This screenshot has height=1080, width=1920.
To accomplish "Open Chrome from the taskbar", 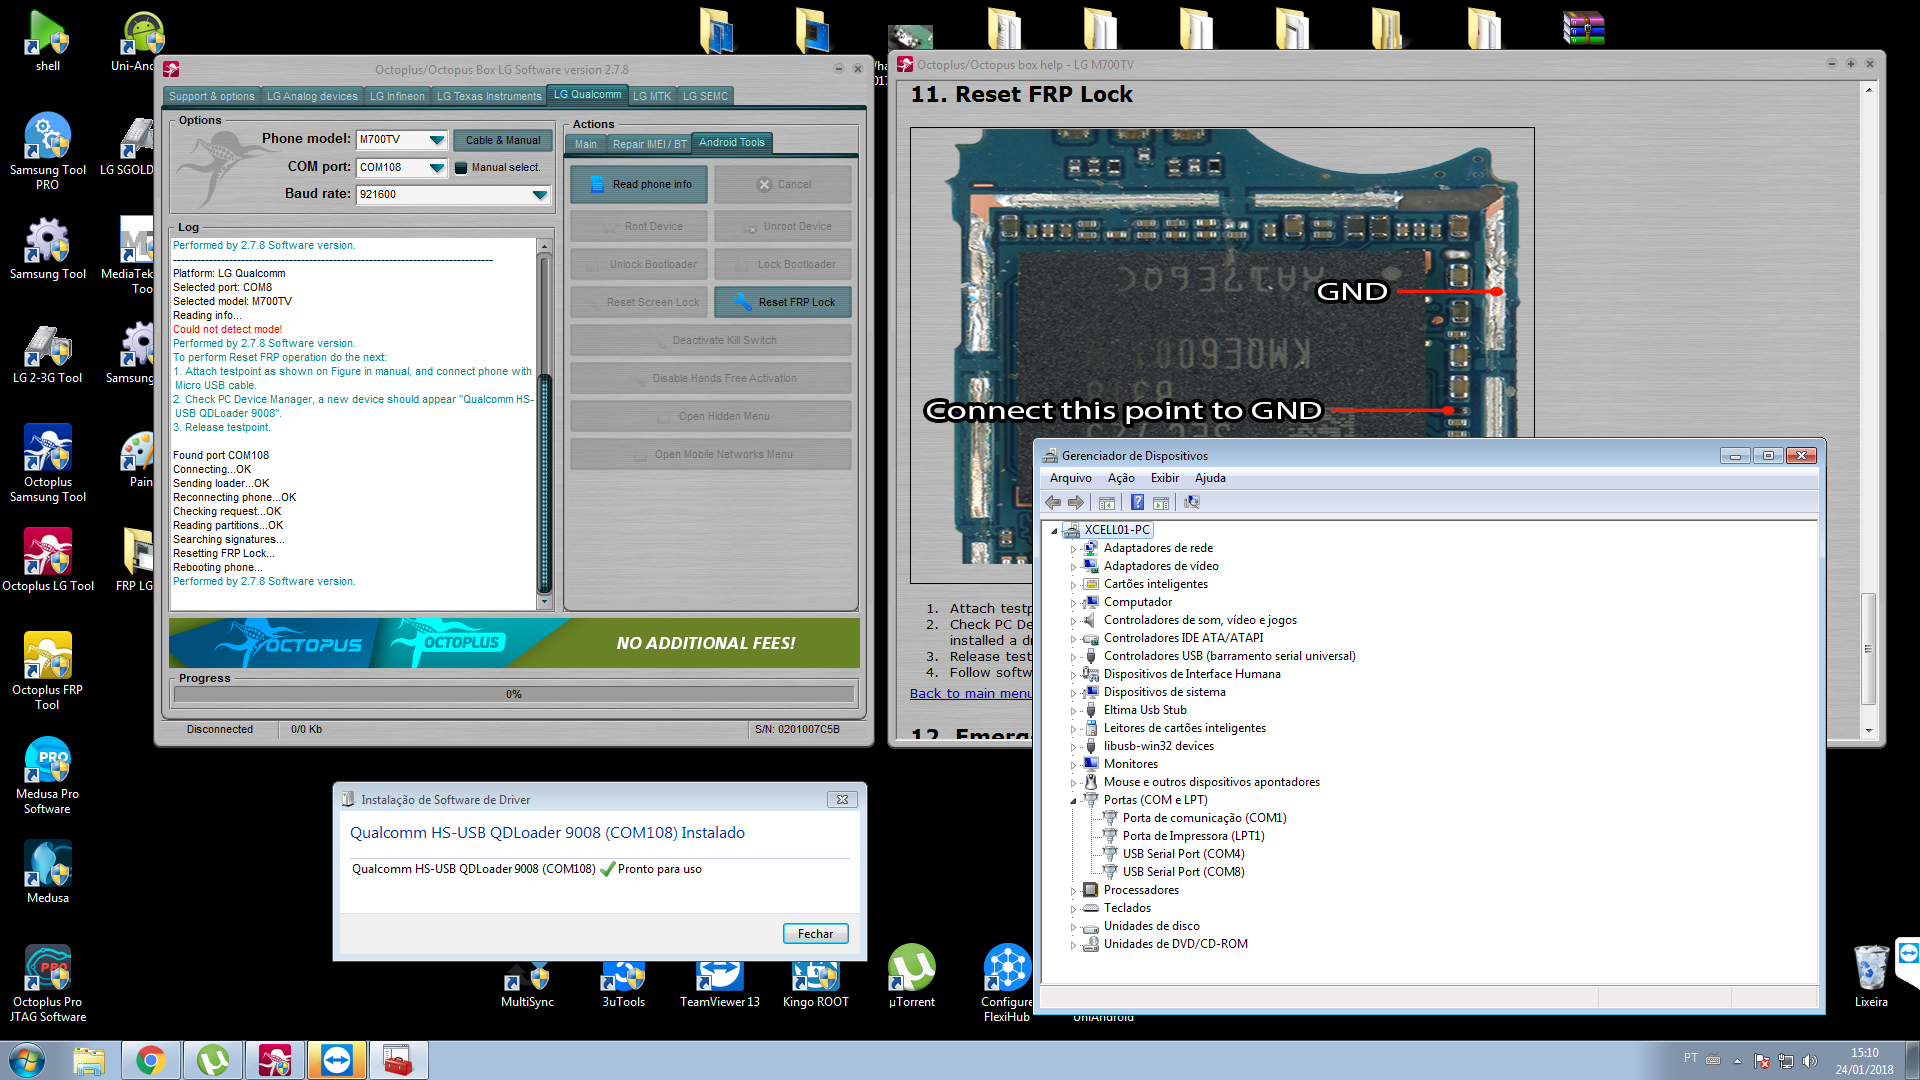I will point(151,1060).
